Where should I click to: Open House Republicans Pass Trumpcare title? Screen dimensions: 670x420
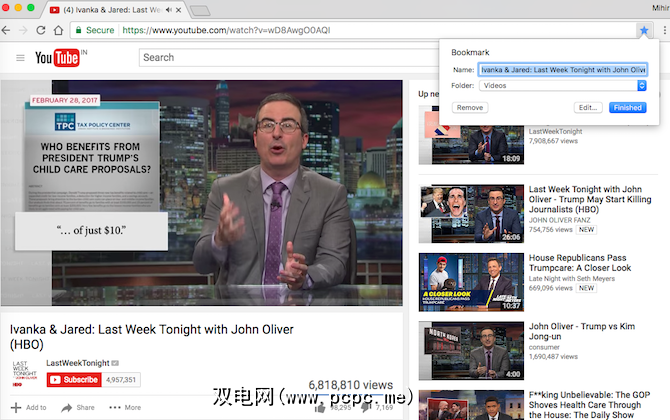pyautogui.click(x=580, y=263)
